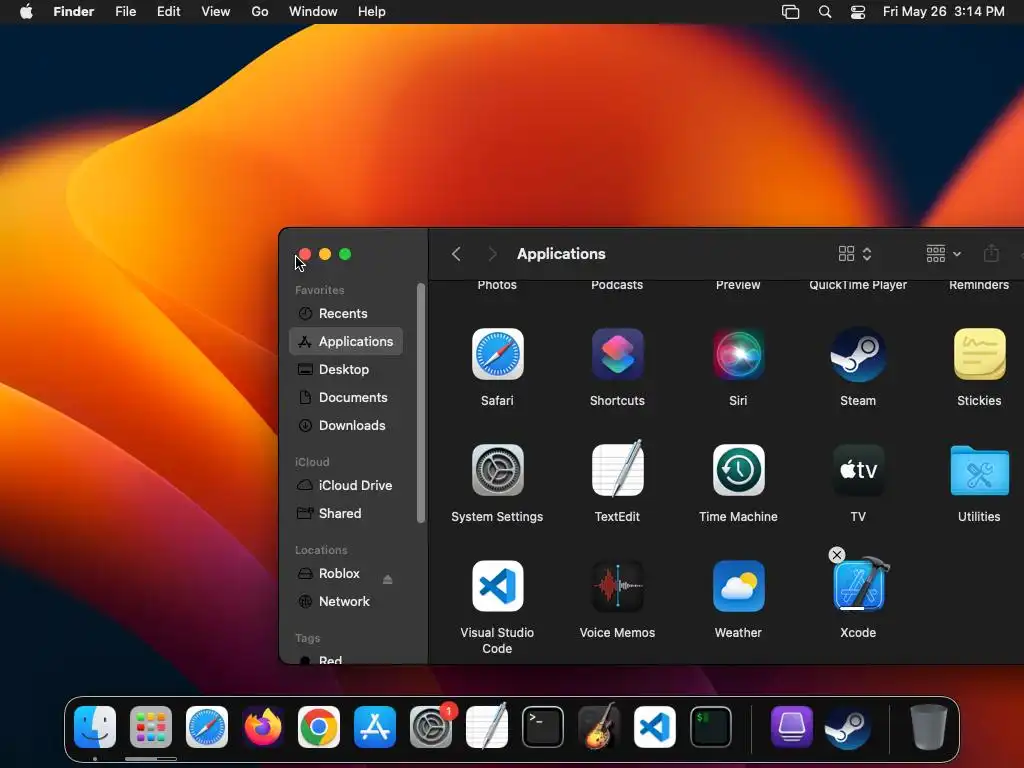1024x768 pixels.
Task: Open the Help menu
Action: (x=372, y=12)
